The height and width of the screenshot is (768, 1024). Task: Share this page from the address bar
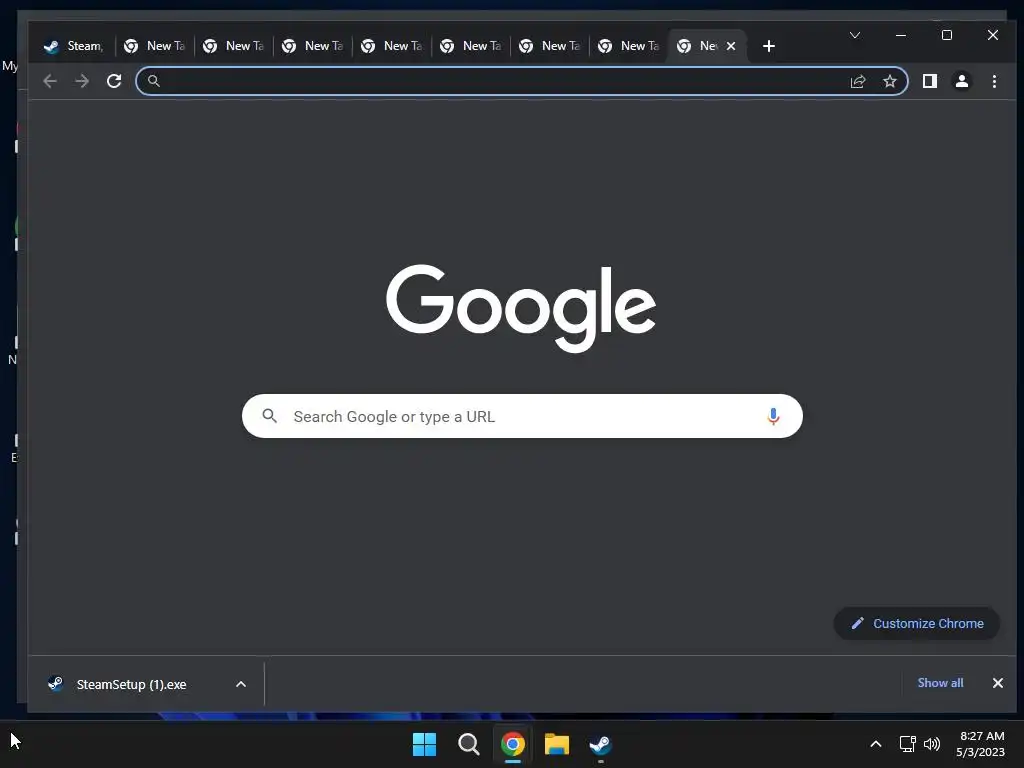click(857, 81)
